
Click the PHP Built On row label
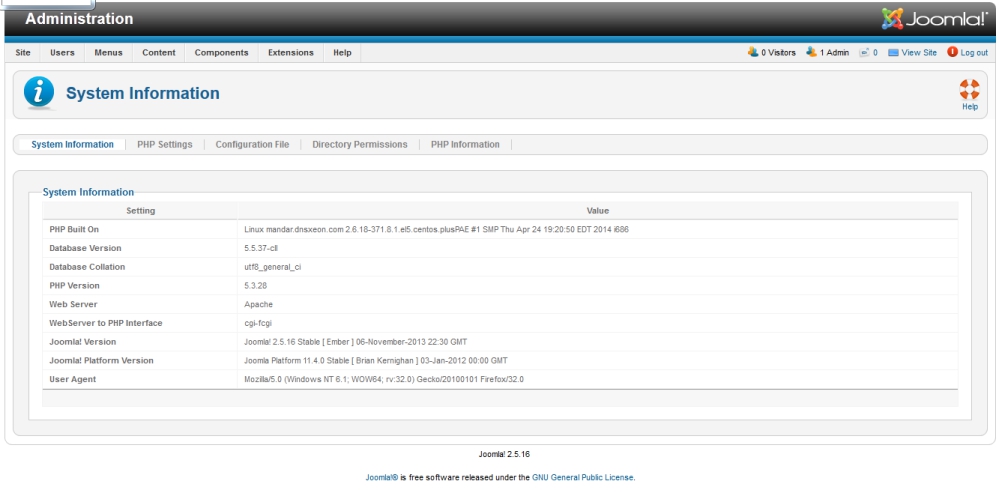pos(74,229)
